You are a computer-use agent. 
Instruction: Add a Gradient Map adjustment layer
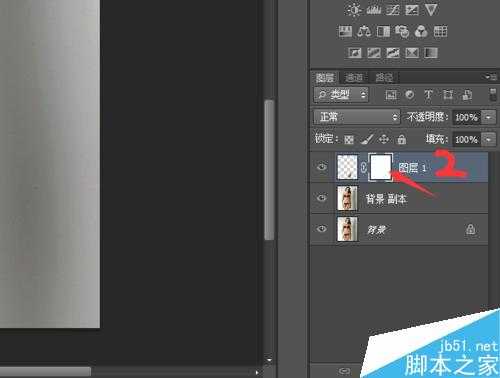[x=431, y=53]
